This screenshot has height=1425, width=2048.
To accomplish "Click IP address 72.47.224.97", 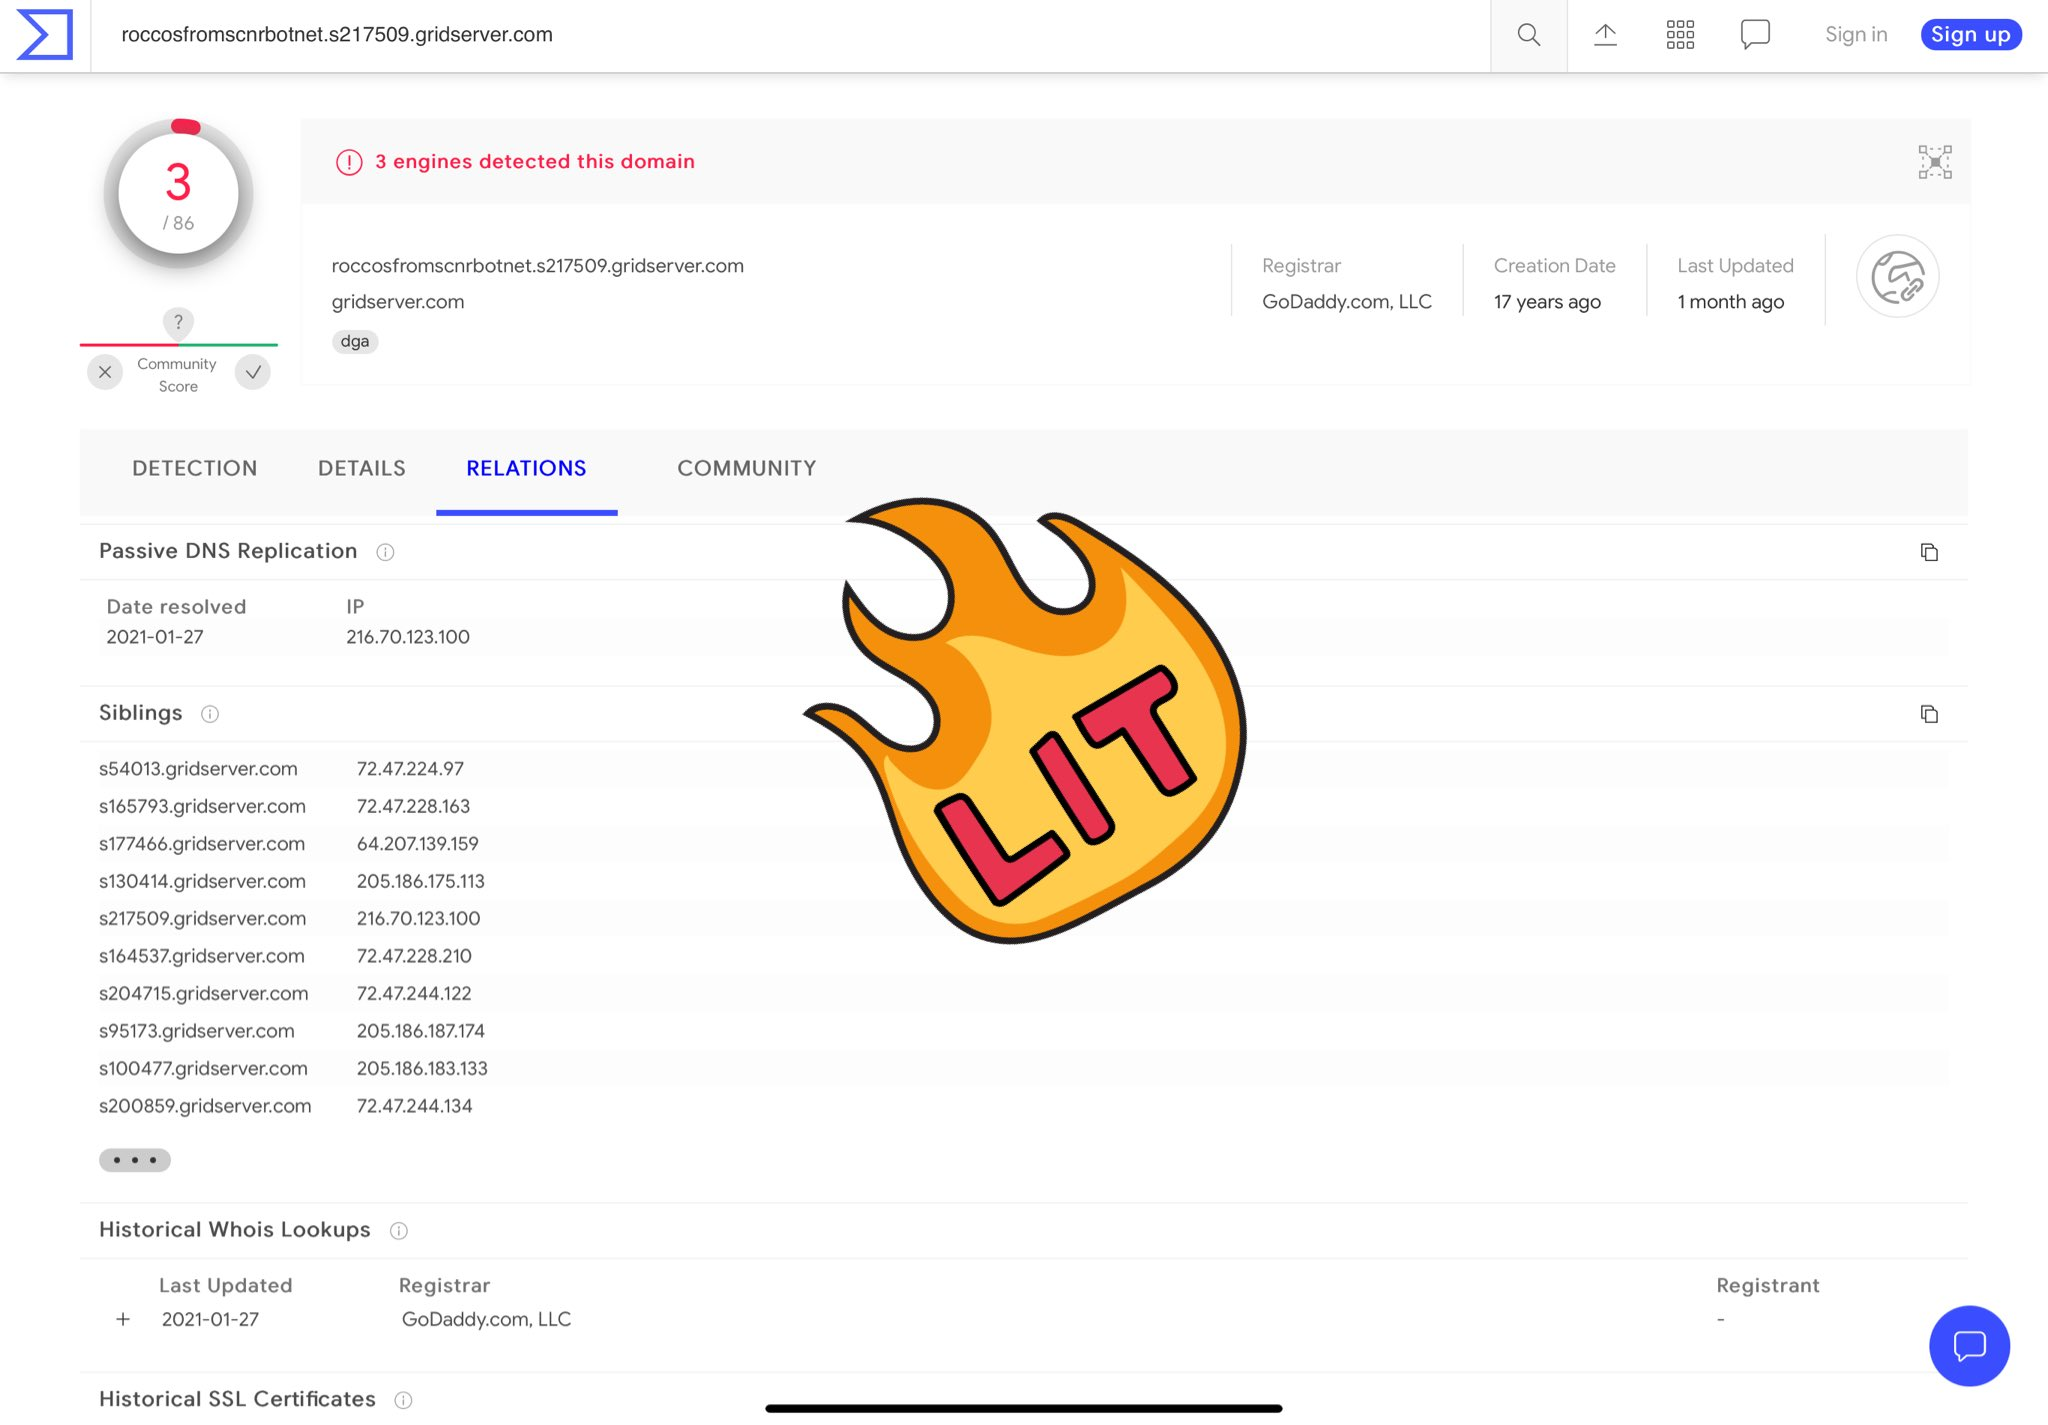I will [x=410, y=769].
